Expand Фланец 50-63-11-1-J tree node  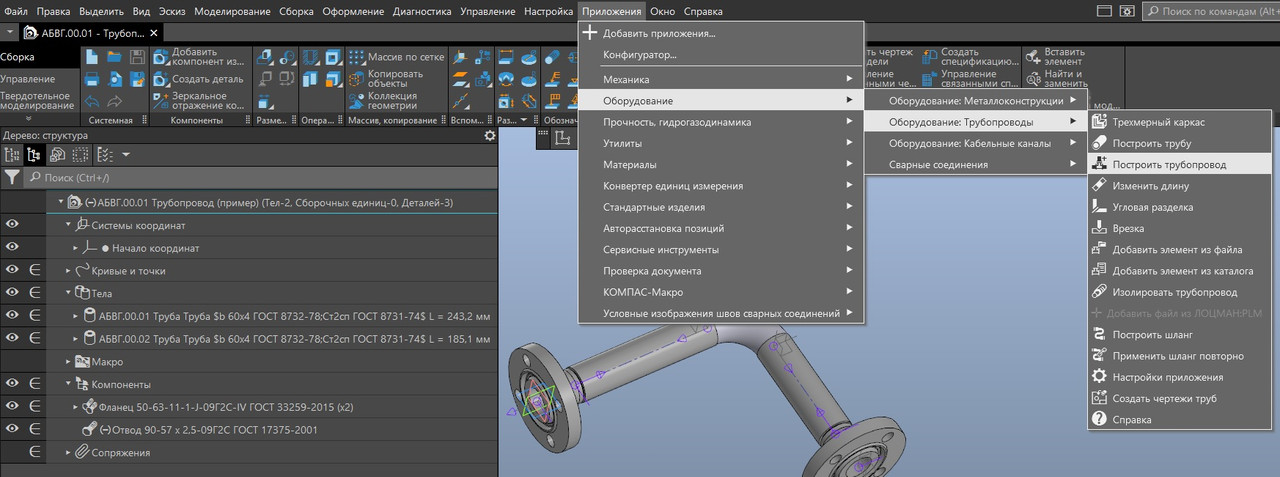[77, 407]
